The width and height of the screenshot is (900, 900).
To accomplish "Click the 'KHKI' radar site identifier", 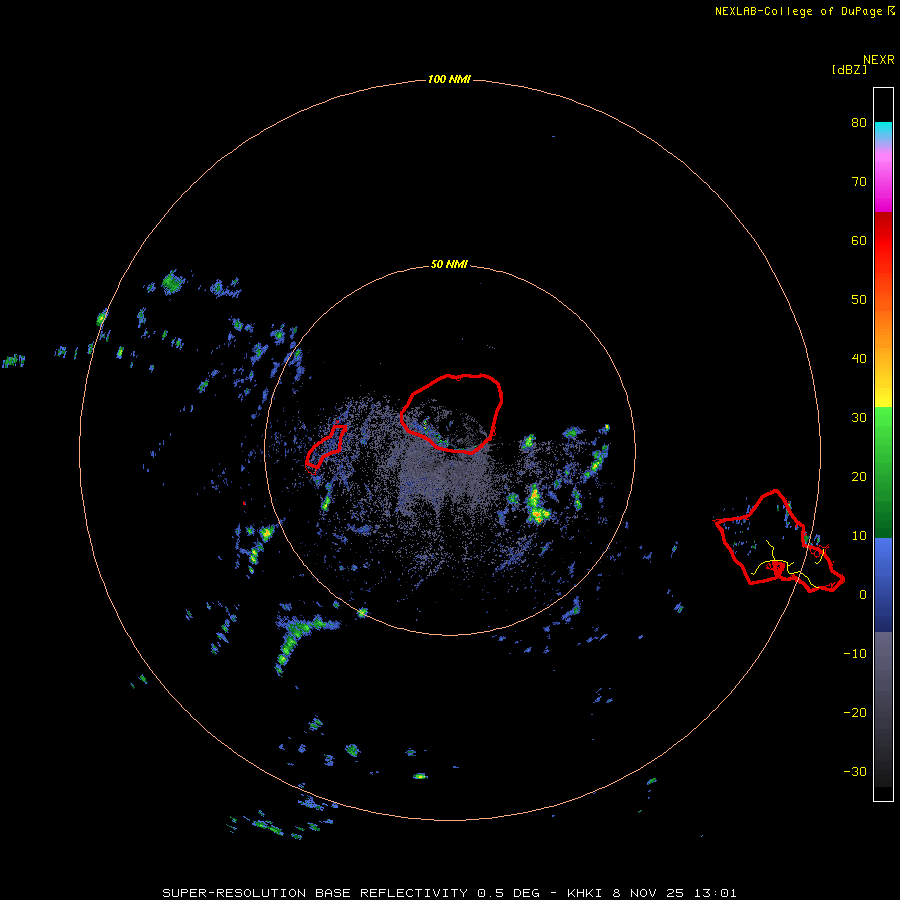I will click(585, 893).
